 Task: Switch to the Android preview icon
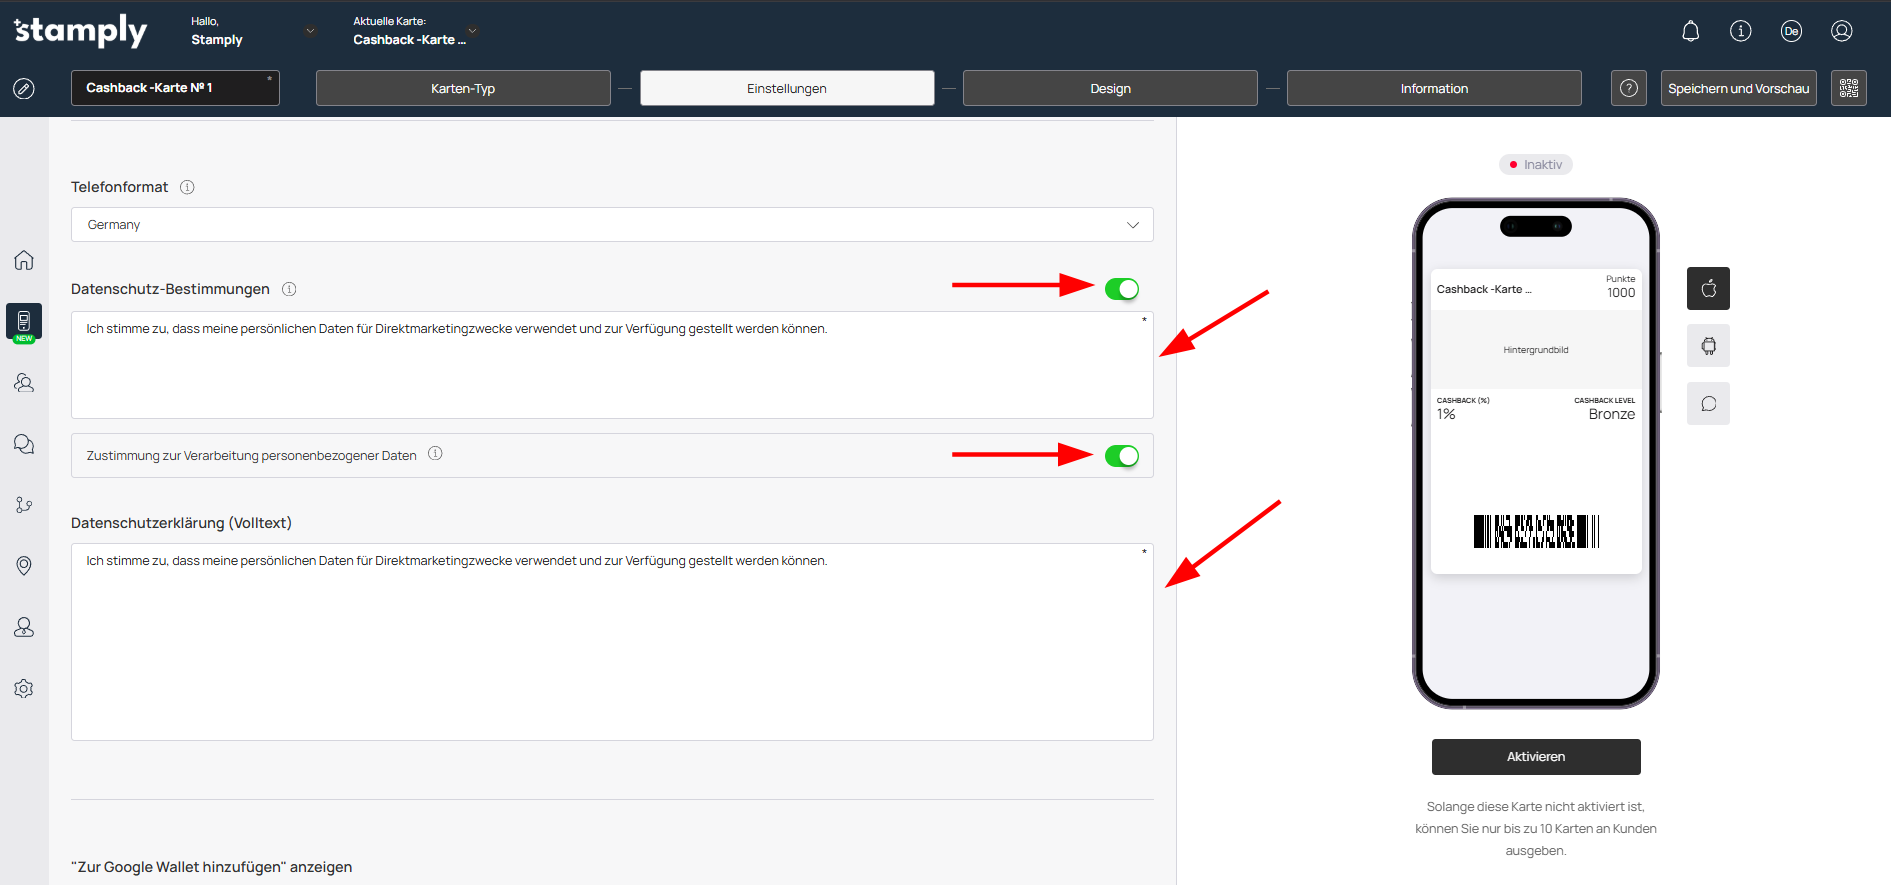click(x=1708, y=346)
